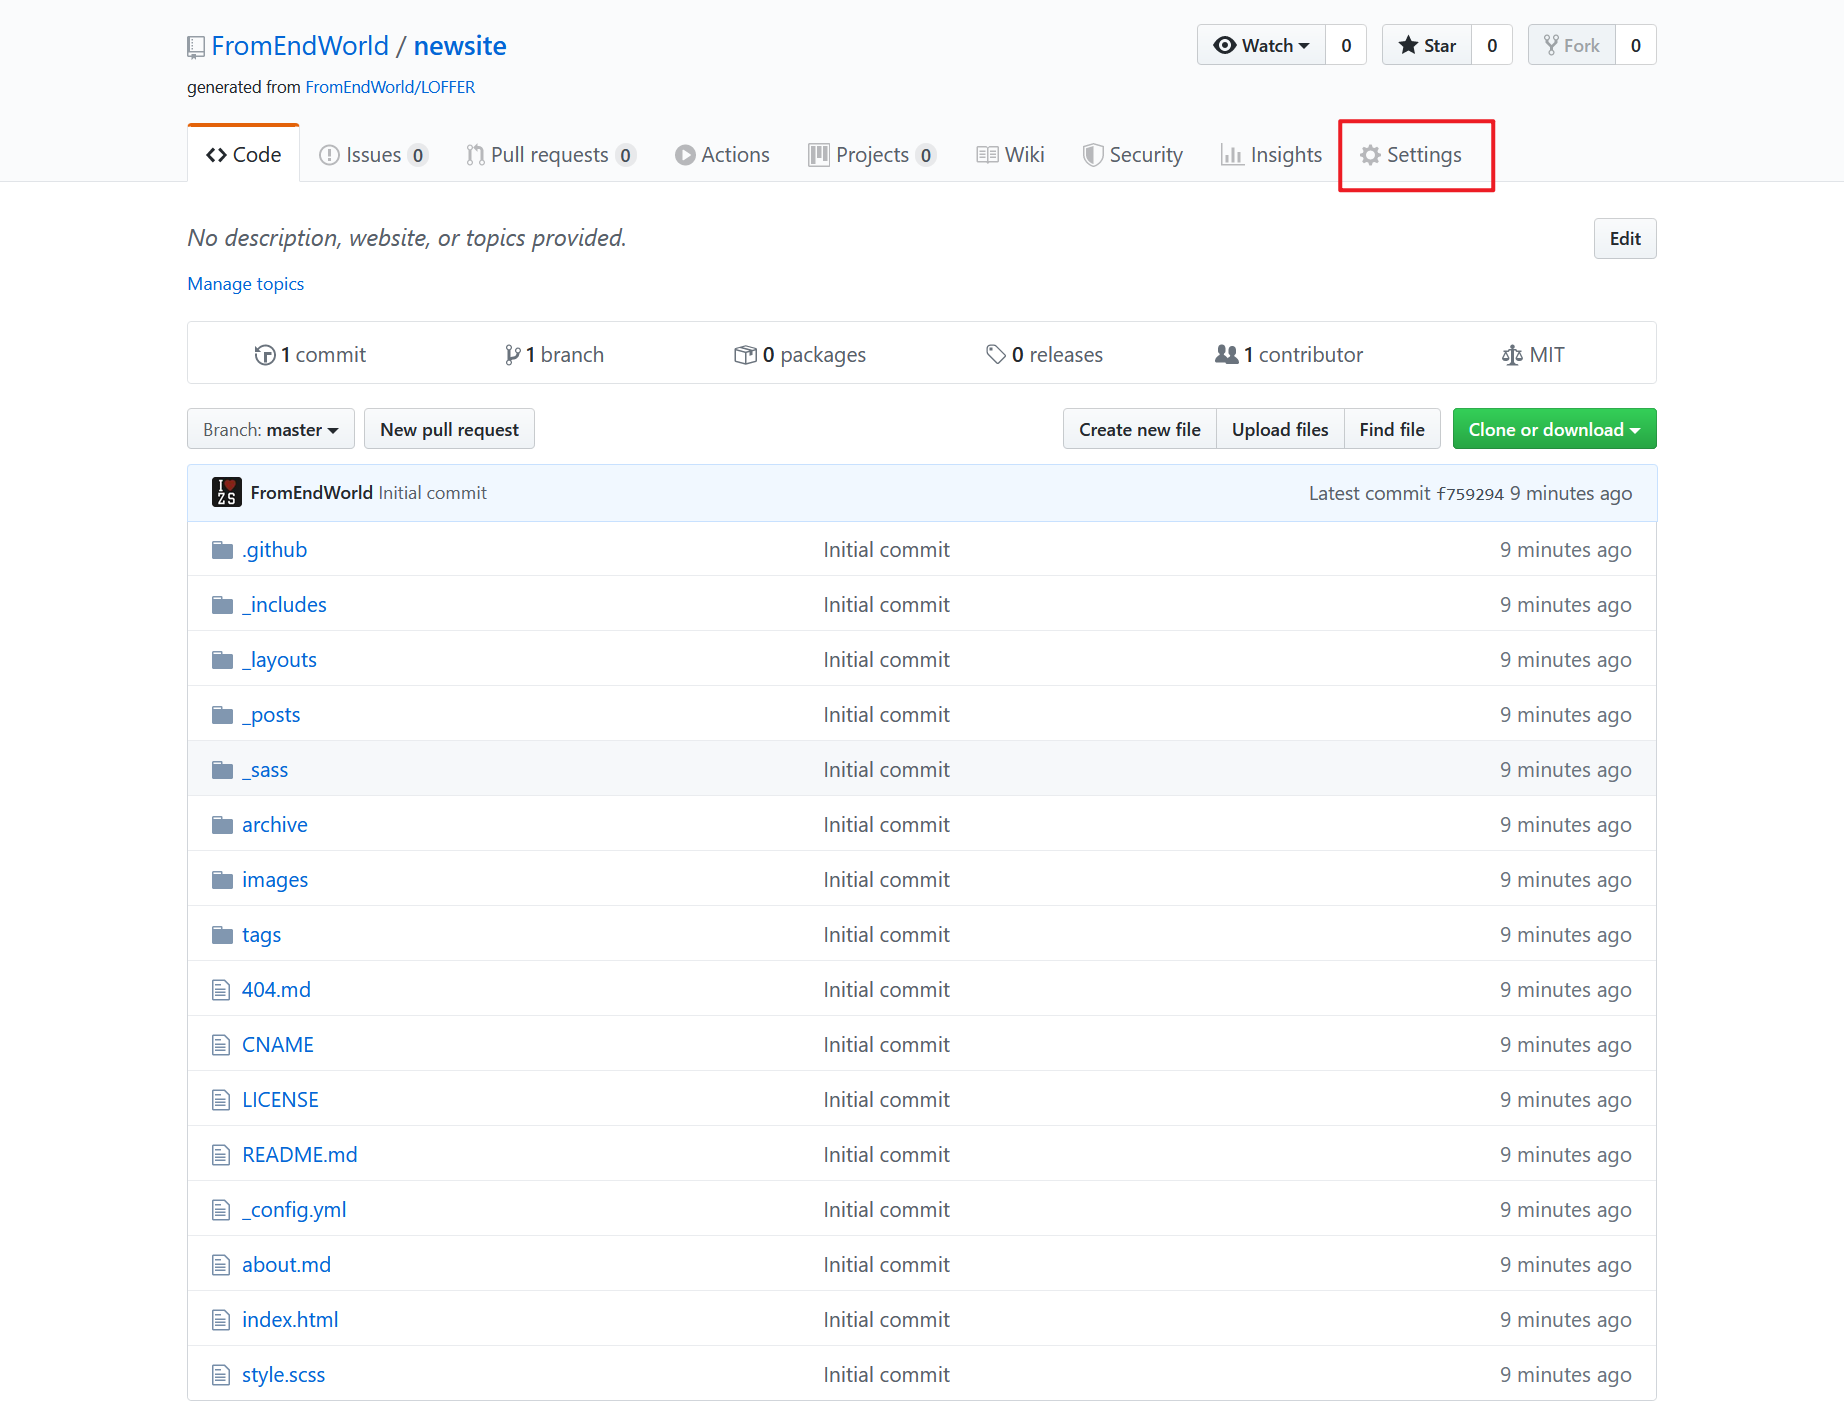Open the FromEndWorld/LOFFER template link
The image size is (1844, 1421).
pos(390,87)
